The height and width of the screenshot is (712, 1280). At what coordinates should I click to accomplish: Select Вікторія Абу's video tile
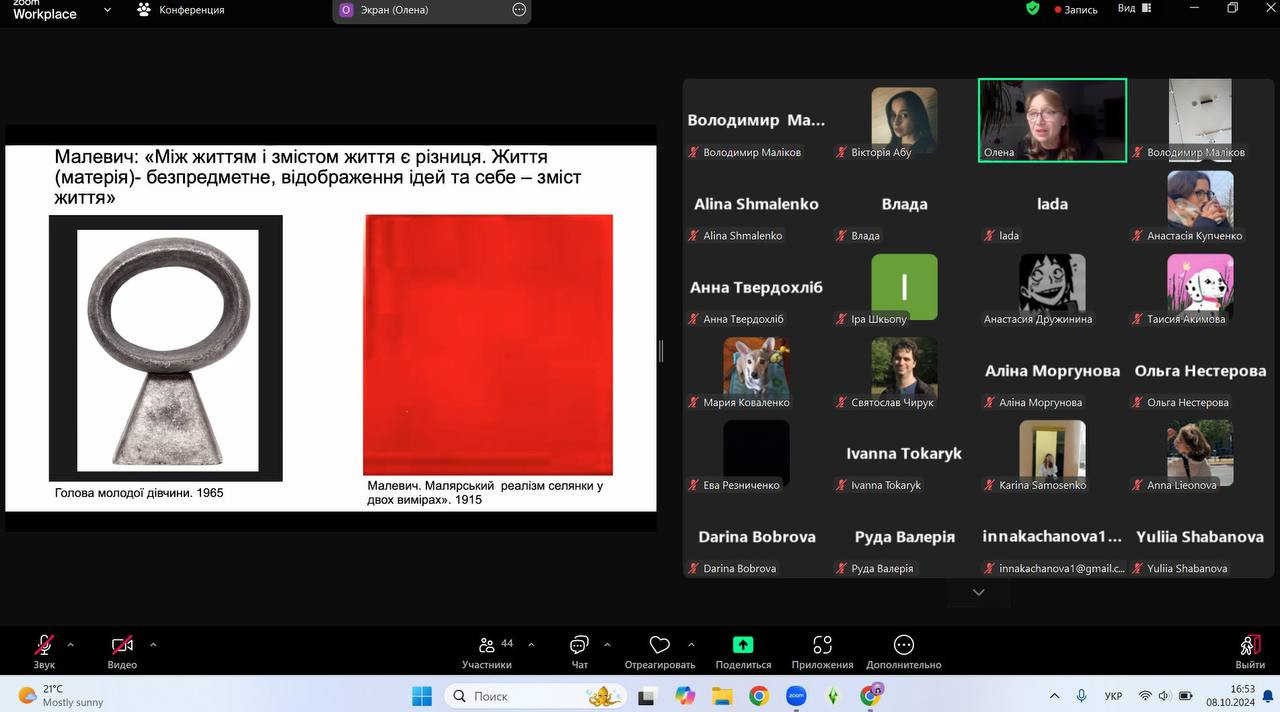[904, 120]
